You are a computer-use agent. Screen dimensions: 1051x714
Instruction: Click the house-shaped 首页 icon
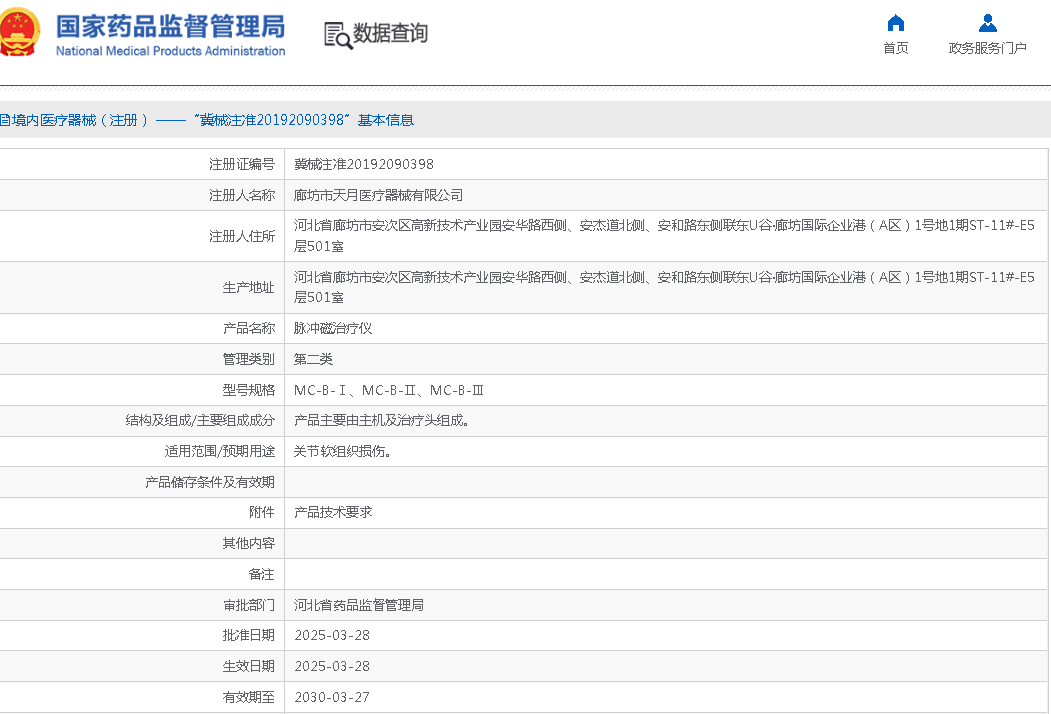coord(895,23)
